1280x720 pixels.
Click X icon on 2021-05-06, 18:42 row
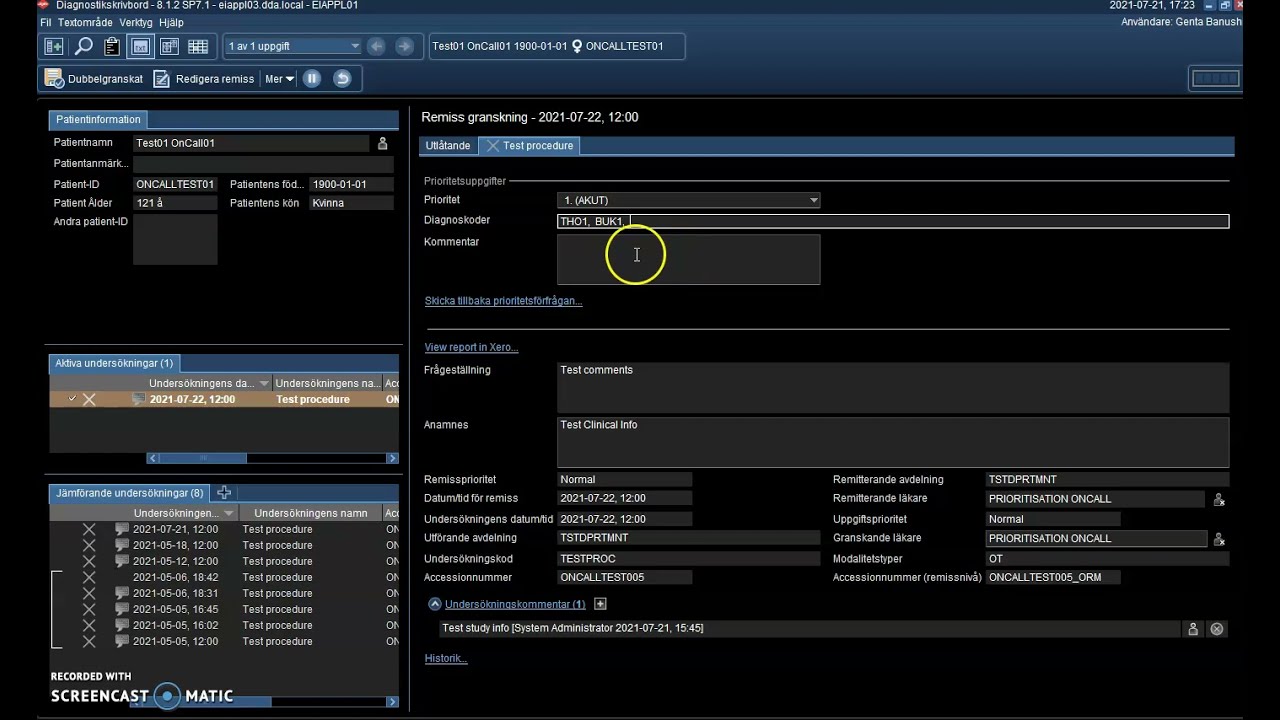(89, 577)
